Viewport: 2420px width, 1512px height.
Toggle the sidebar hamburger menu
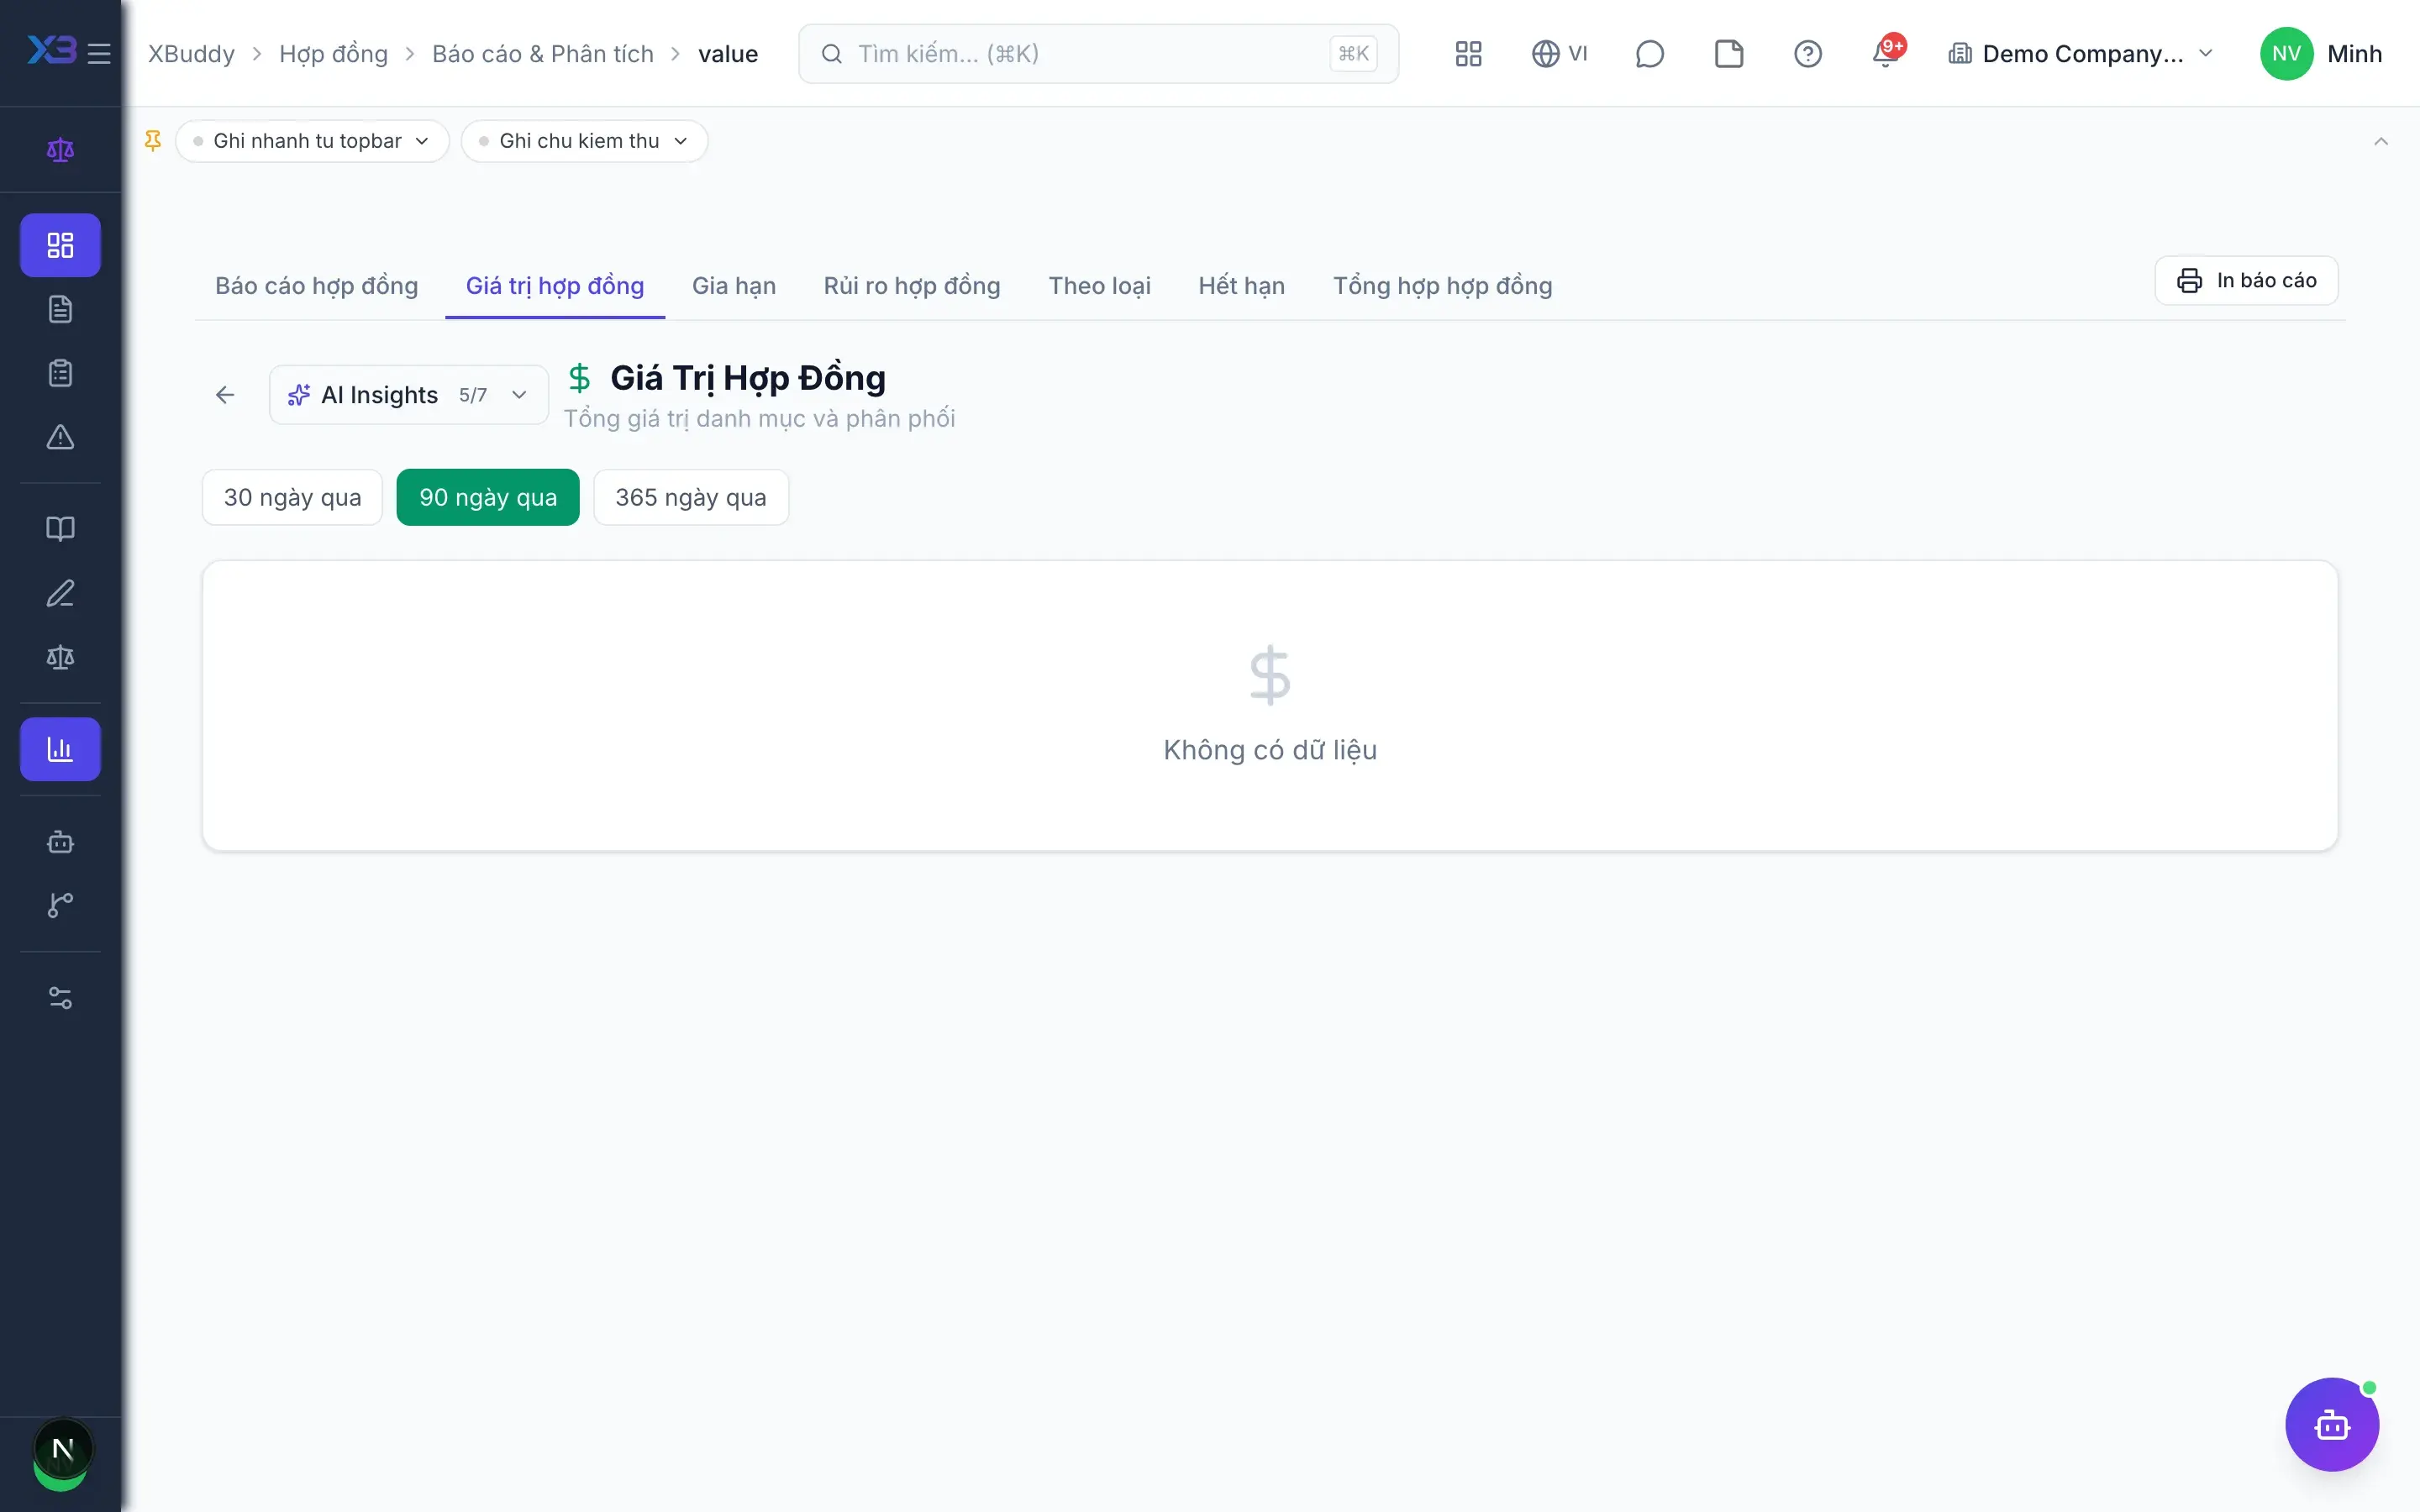tap(99, 53)
